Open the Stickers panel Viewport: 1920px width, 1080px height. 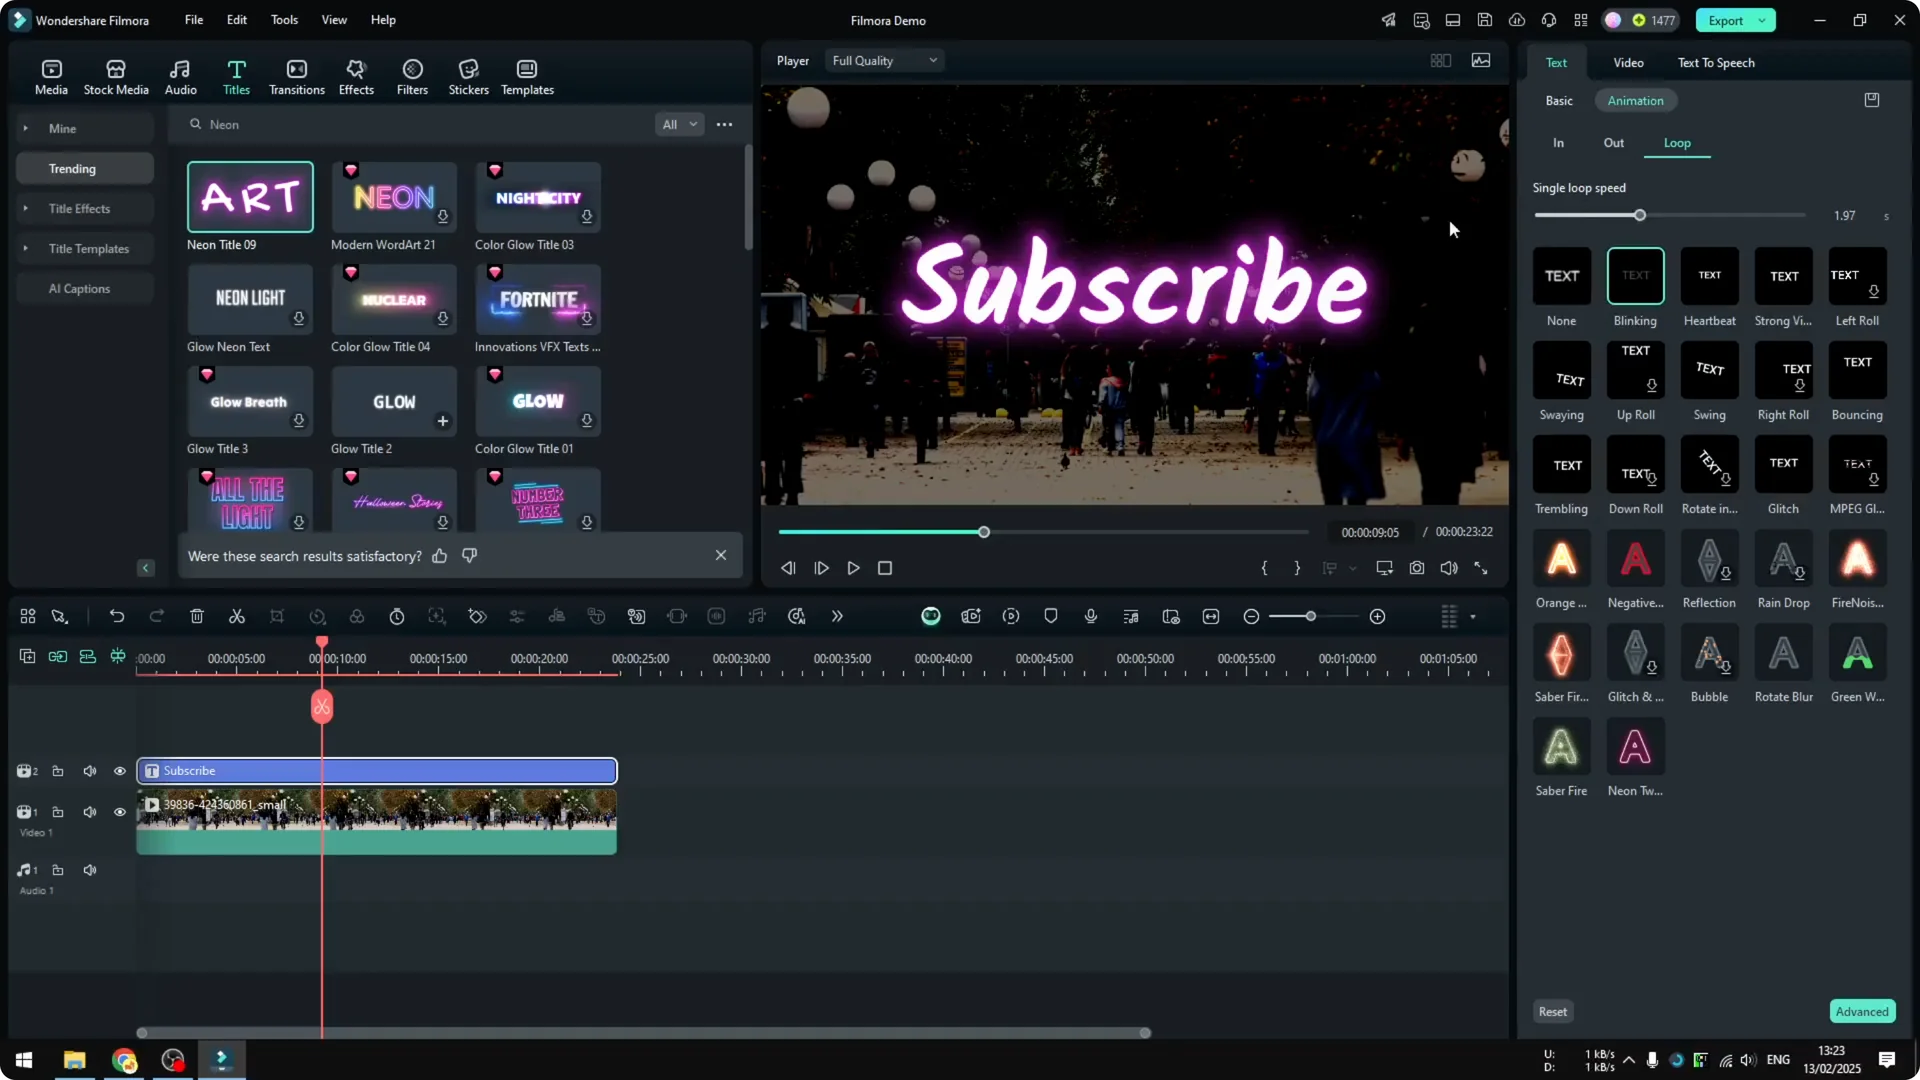(x=468, y=75)
